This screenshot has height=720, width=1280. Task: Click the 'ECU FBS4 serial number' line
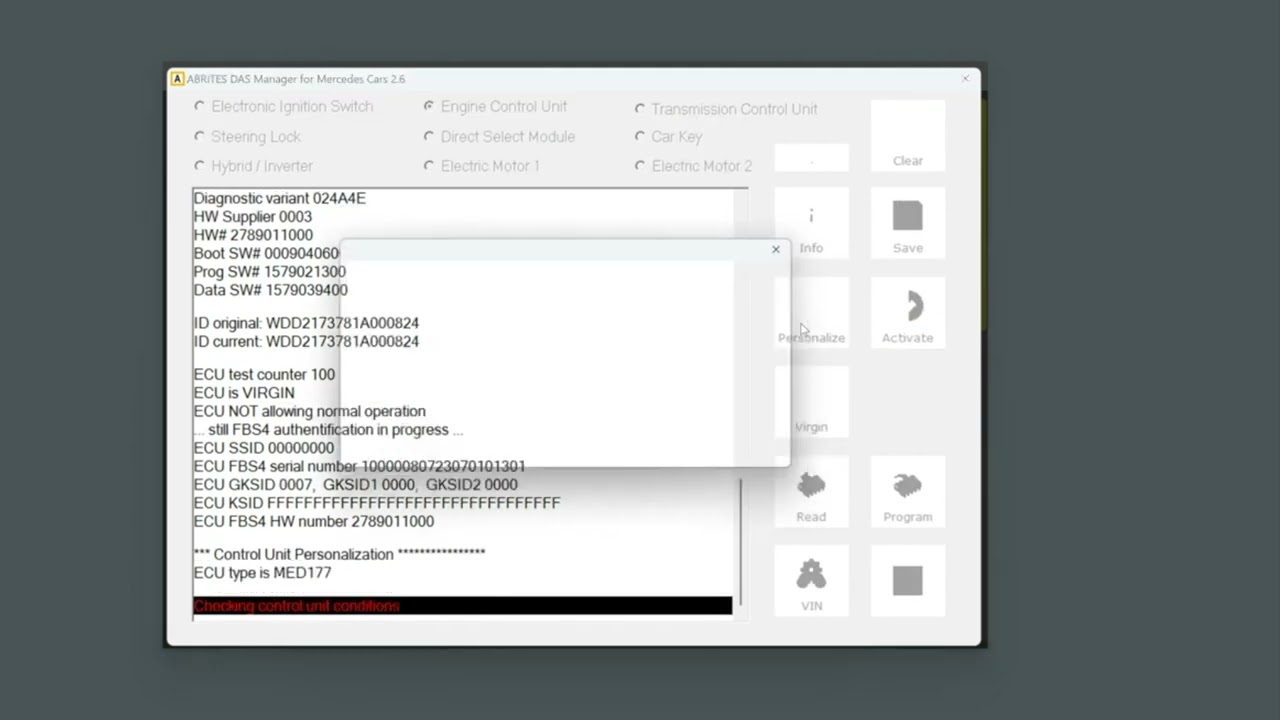pyautogui.click(x=359, y=466)
